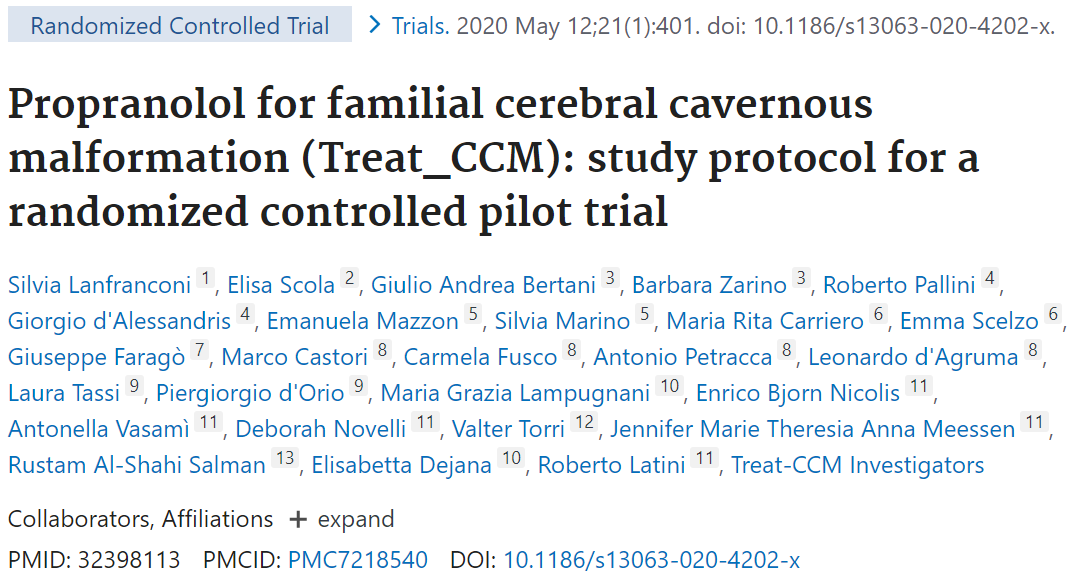1074x579 pixels.
Task: Click affiliation 12 next to Valter Torri
Action: pyautogui.click(x=583, y=423)
